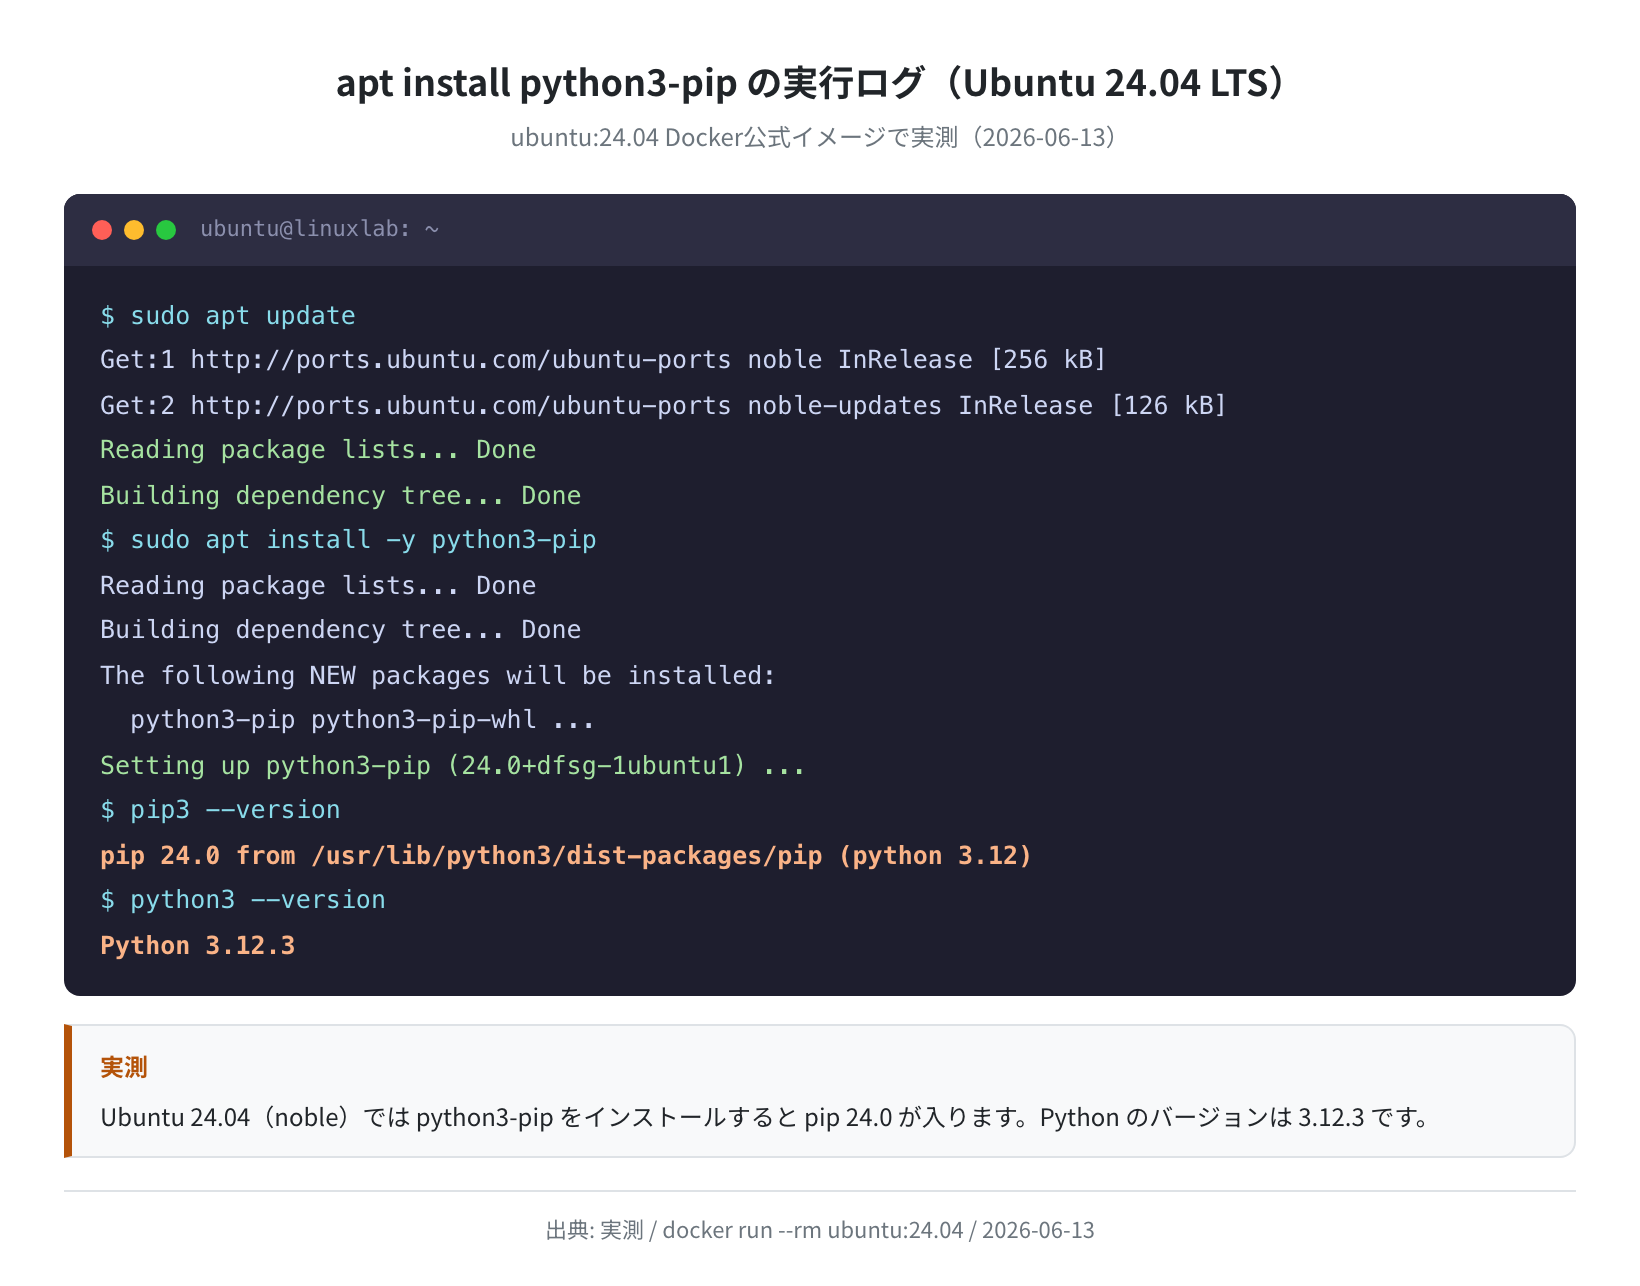Click the Get:2 noble-updates InRelease URL line
Image resolution: width=1640 pixels, height=1286 pixels.
pyautogui.click(x=663, y=405)
